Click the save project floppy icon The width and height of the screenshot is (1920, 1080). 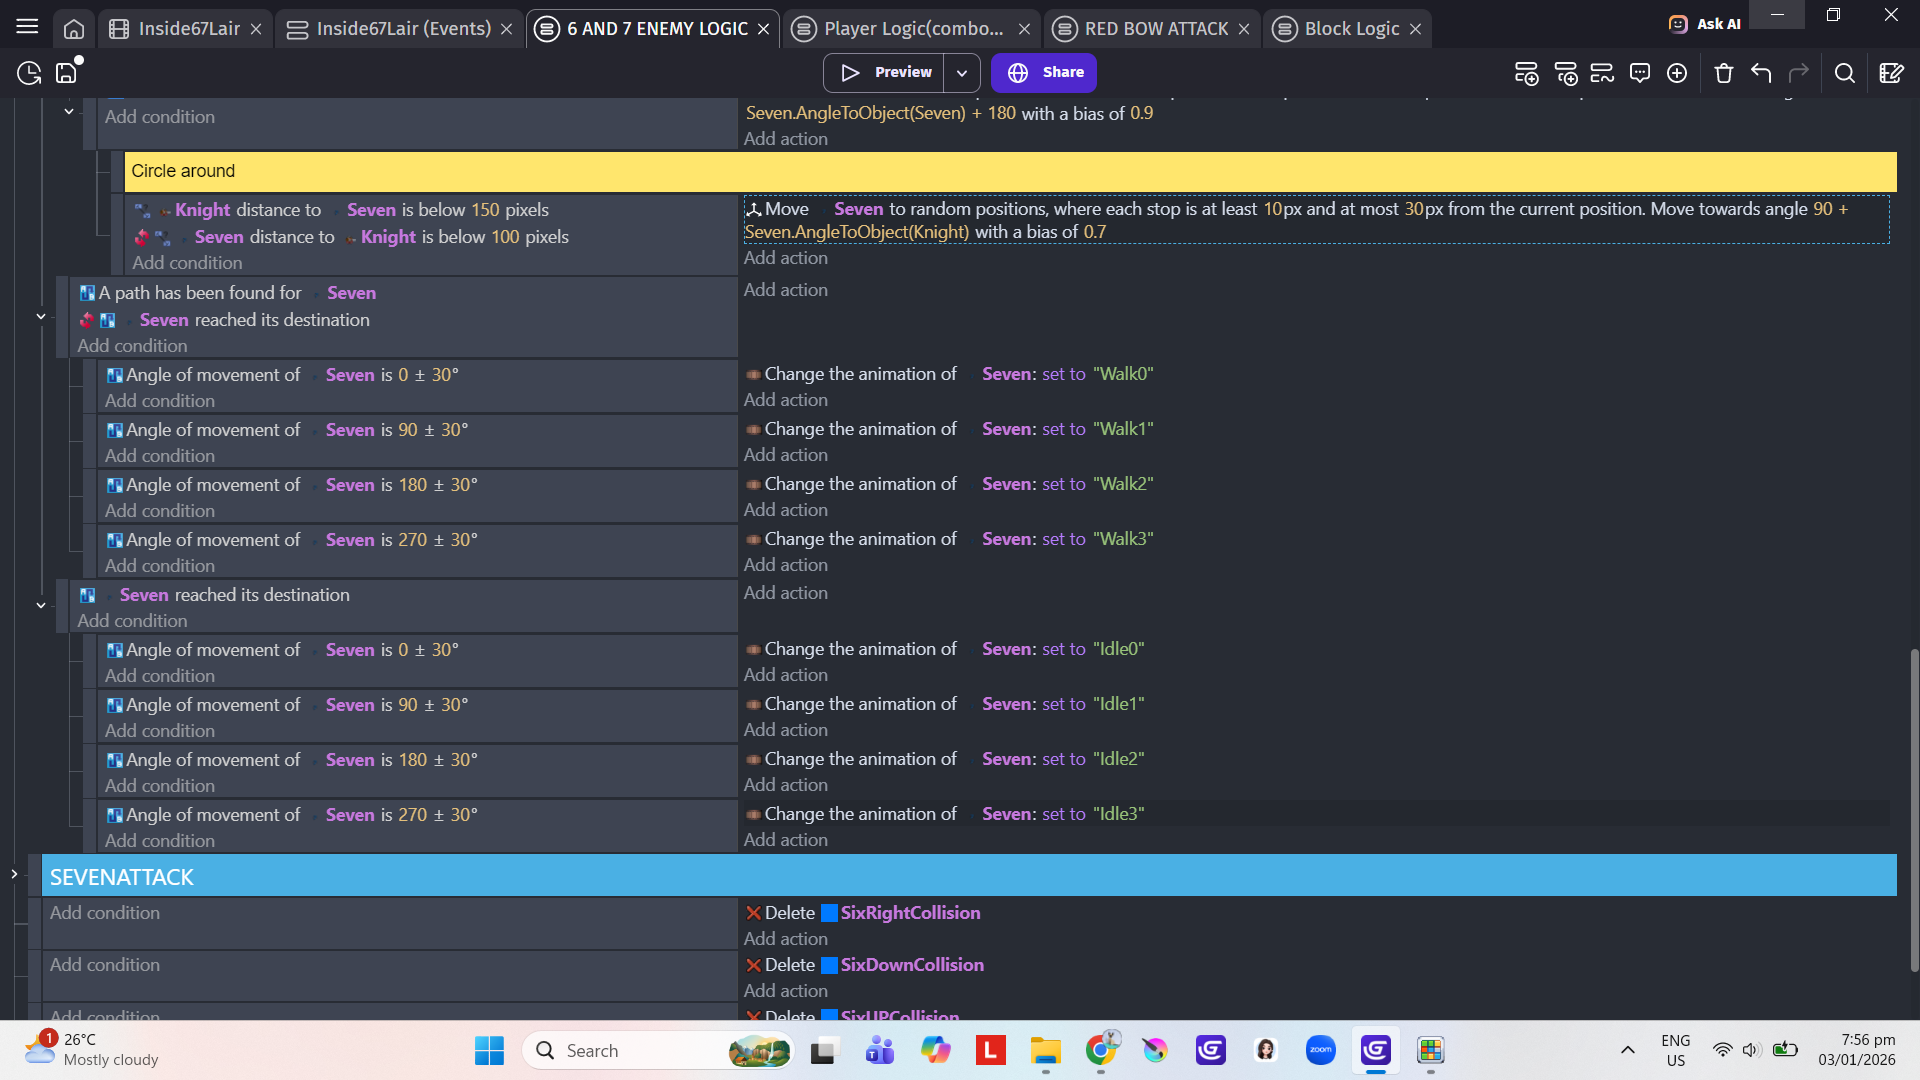(x=66, y=73)
